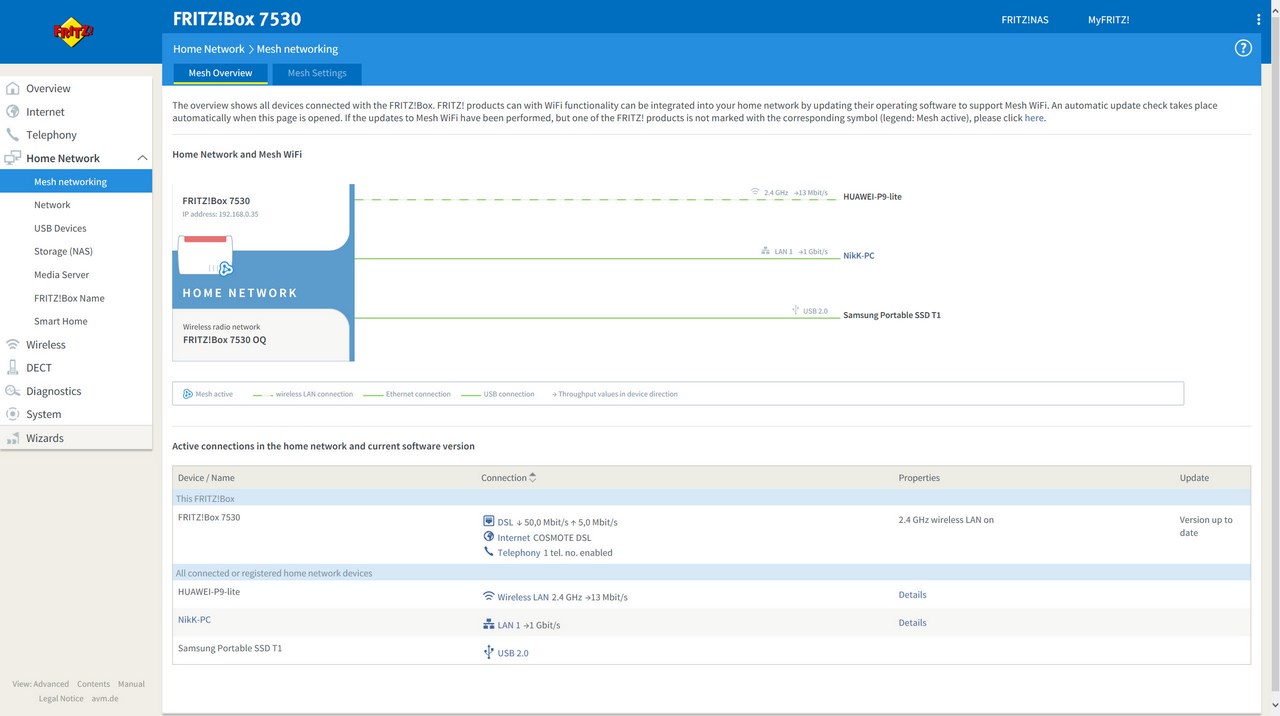Screen dimensions: 1280x716
Task: Click the FRITZ! logo
Action: tap(73, 32)
